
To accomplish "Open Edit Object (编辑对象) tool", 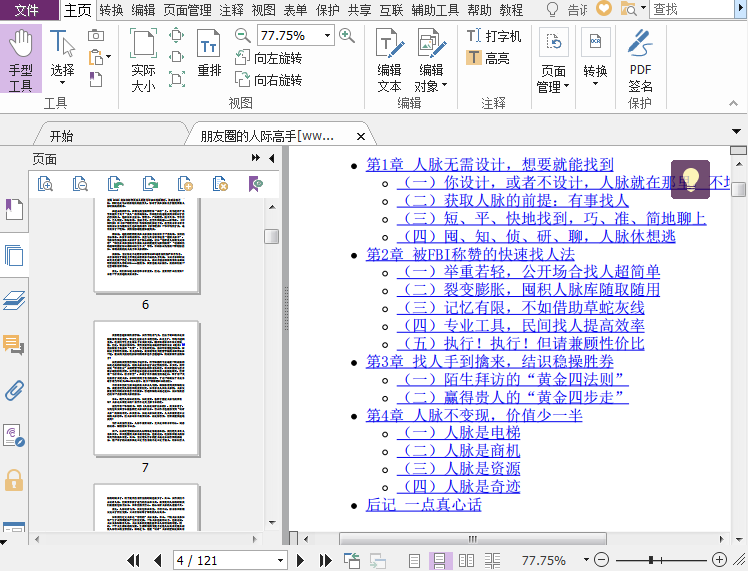I will pyautogui.click(x=431, y=60).
